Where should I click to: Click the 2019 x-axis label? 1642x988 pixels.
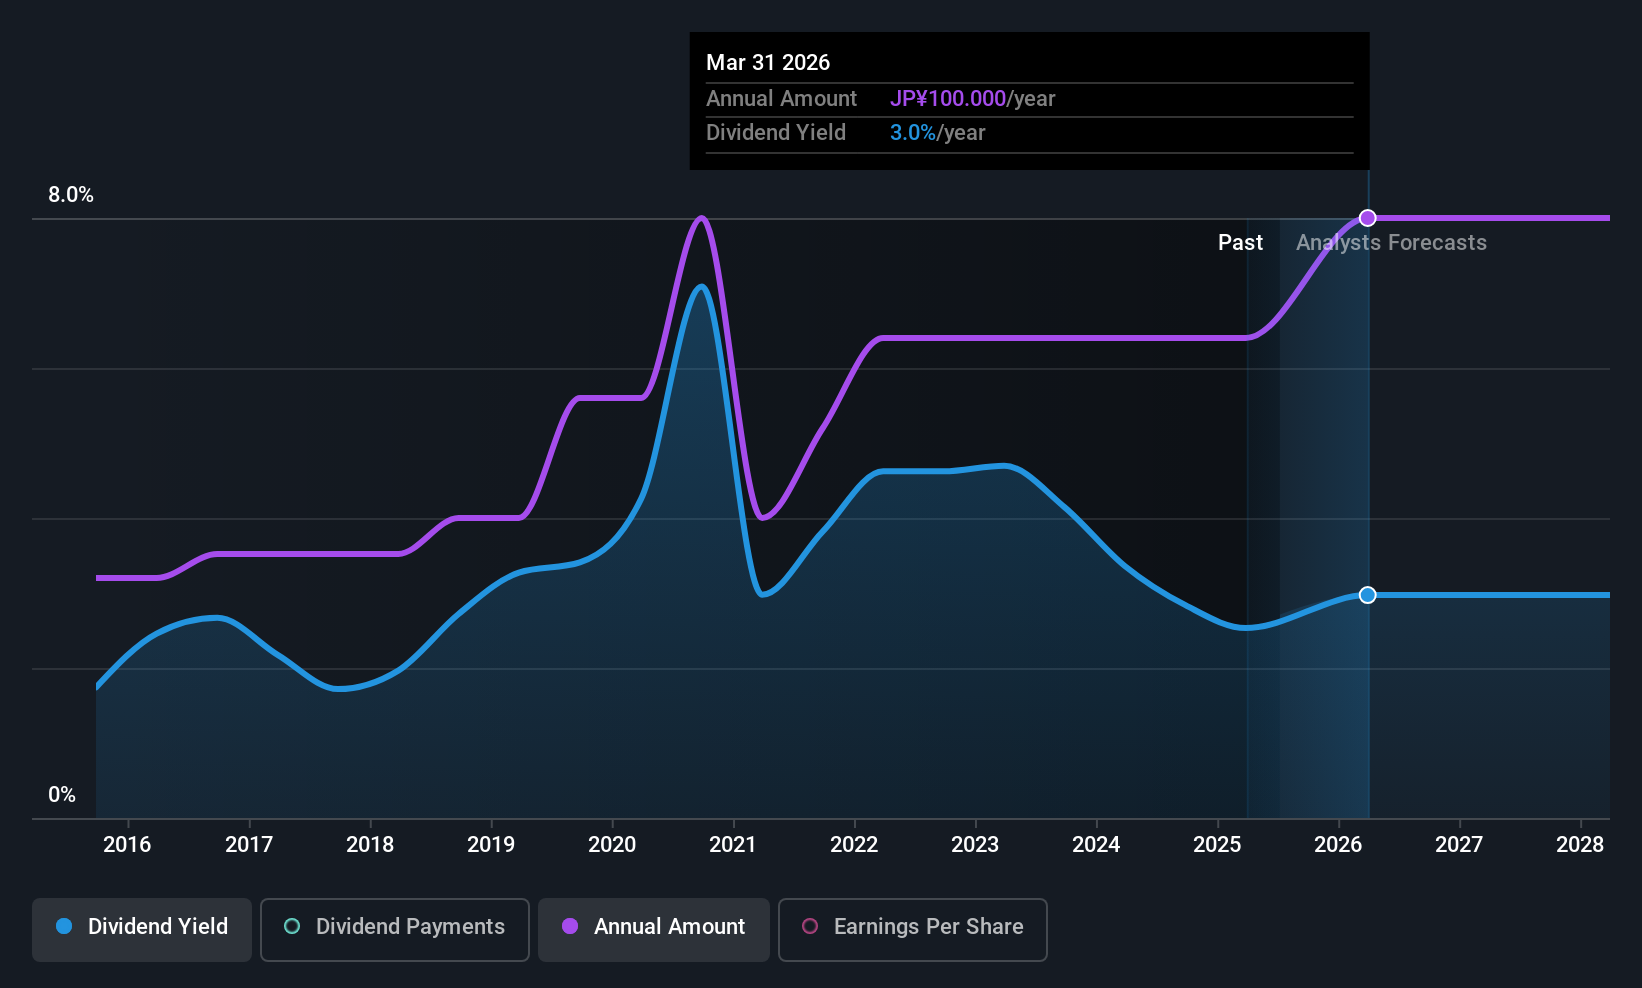click(x=491, y=845)
